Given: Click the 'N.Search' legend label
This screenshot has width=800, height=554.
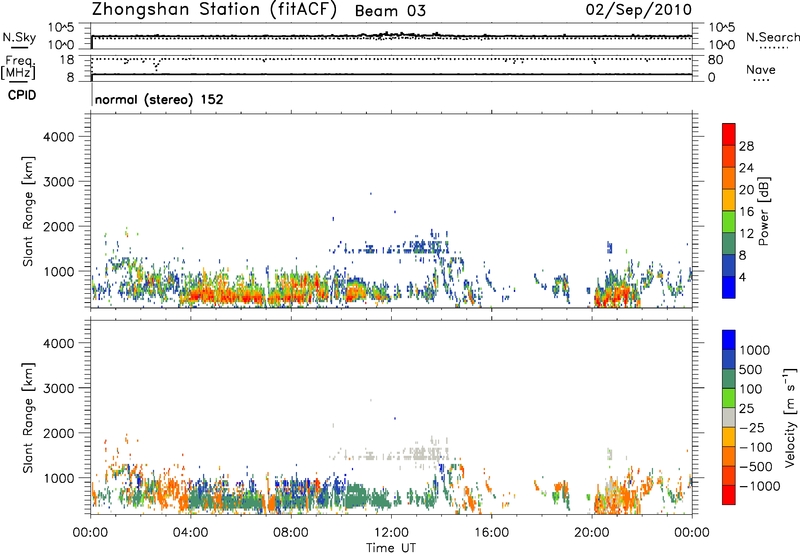Looking at the screenshot, I should (x=772, y=37).
